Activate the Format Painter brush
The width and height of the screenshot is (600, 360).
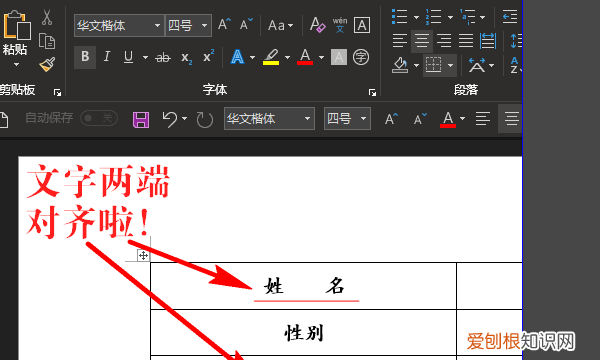coord(47,65)
